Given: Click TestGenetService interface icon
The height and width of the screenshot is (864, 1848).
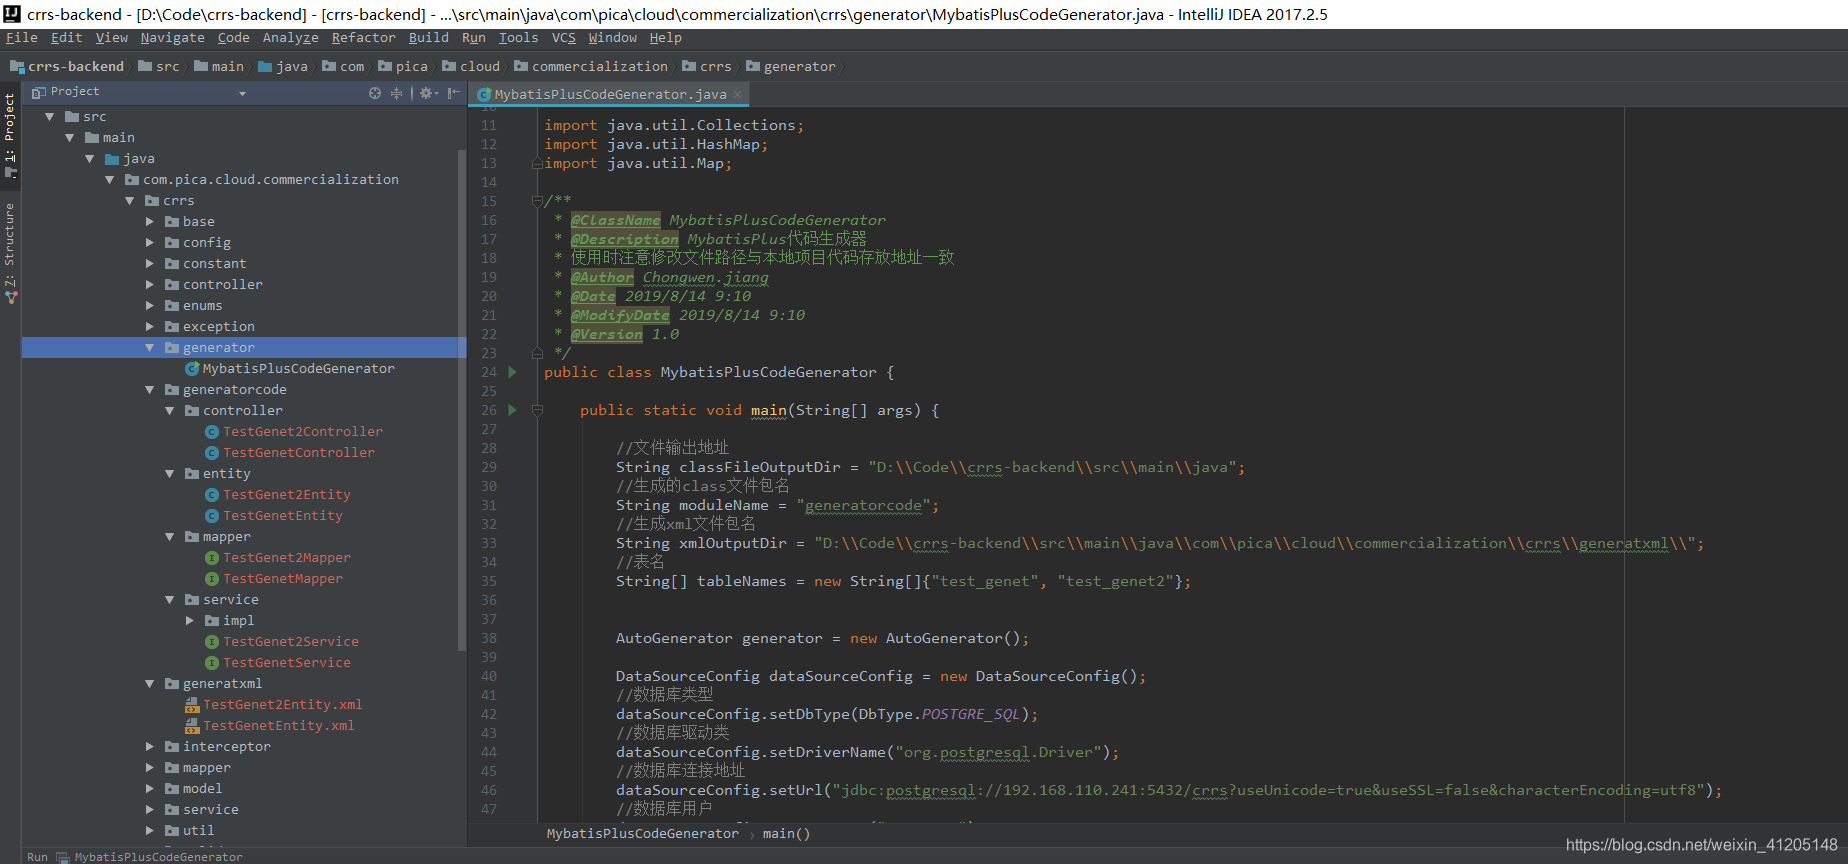Looking at the screenshot, I should pyautogui.click(x=212, y=663).
